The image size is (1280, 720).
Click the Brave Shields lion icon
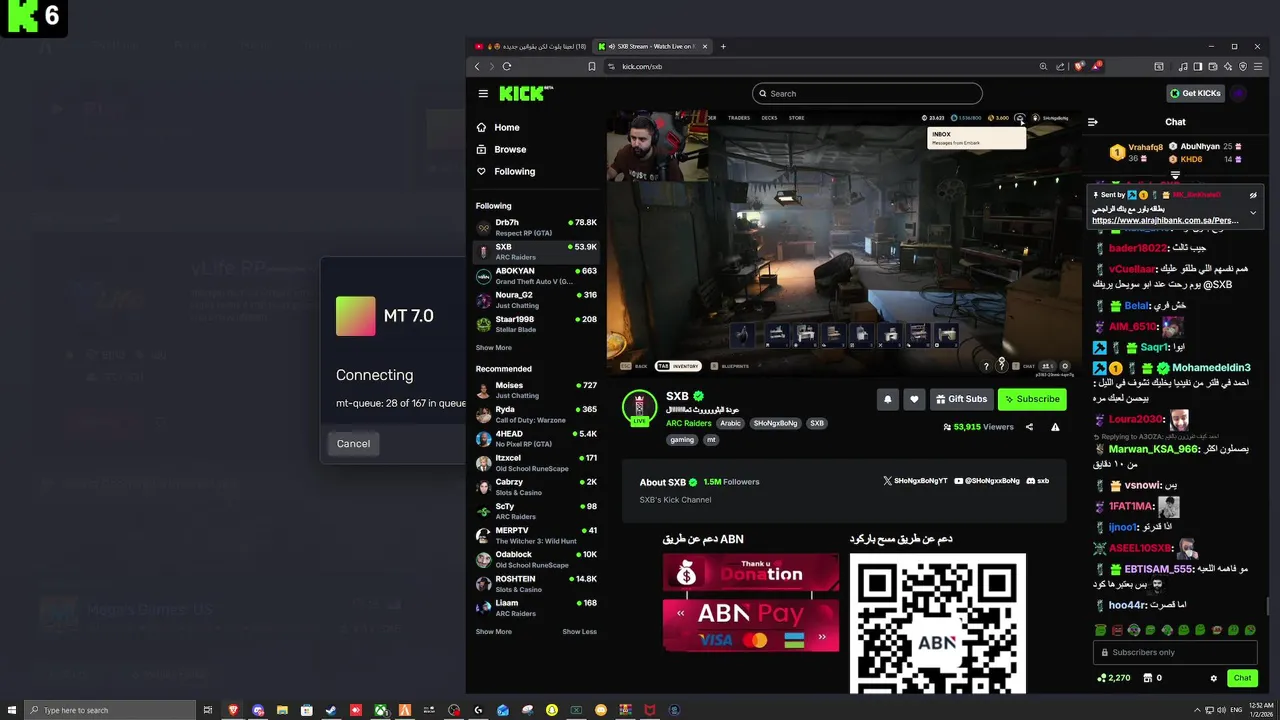point(1079,66)
